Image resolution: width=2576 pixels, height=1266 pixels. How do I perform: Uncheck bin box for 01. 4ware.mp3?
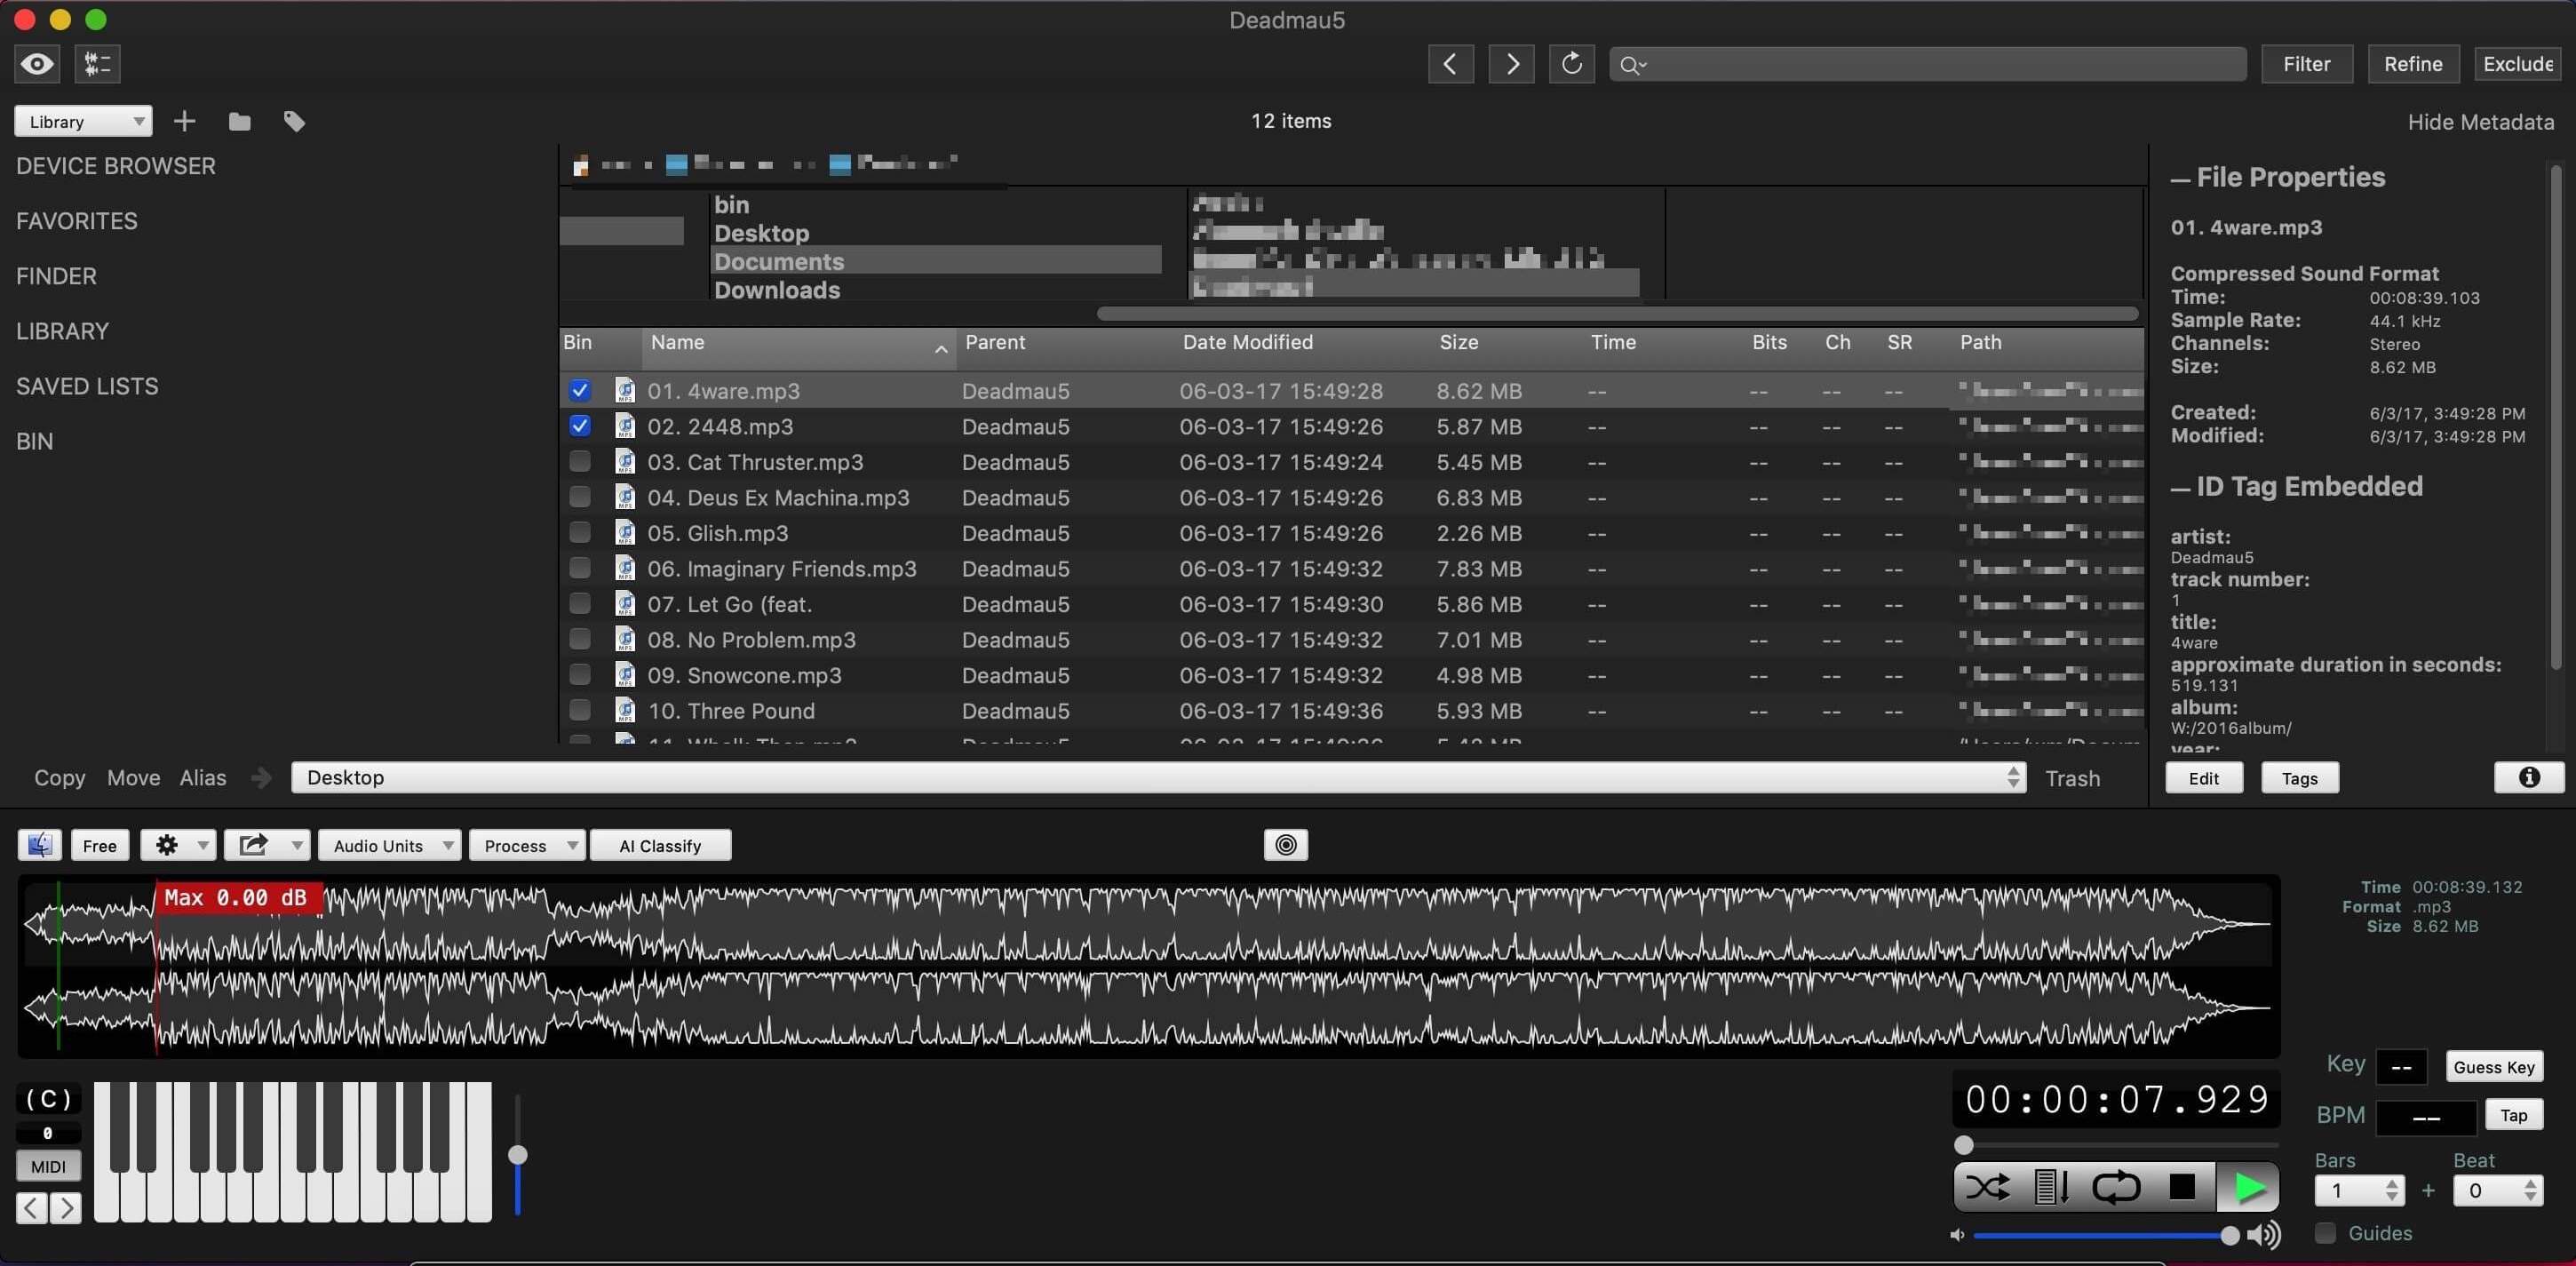tap(580, 390)
